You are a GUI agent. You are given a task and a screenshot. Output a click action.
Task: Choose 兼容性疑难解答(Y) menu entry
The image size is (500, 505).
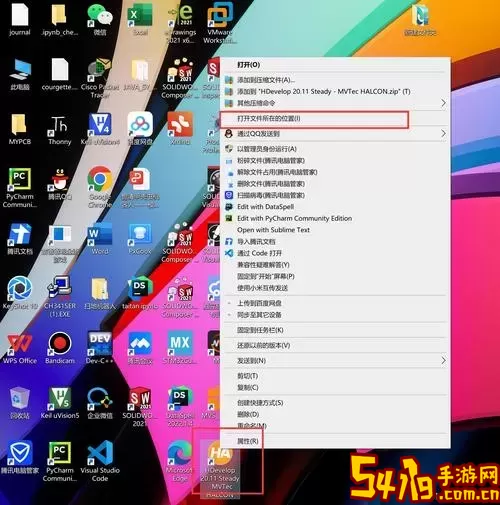pos(263,265)
